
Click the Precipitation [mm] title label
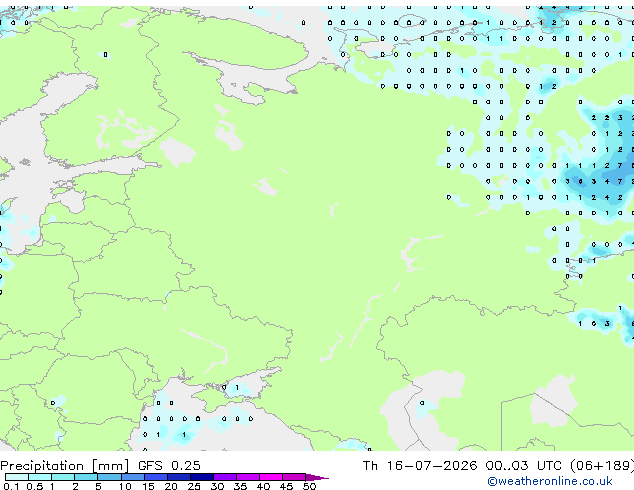(65, 466)
